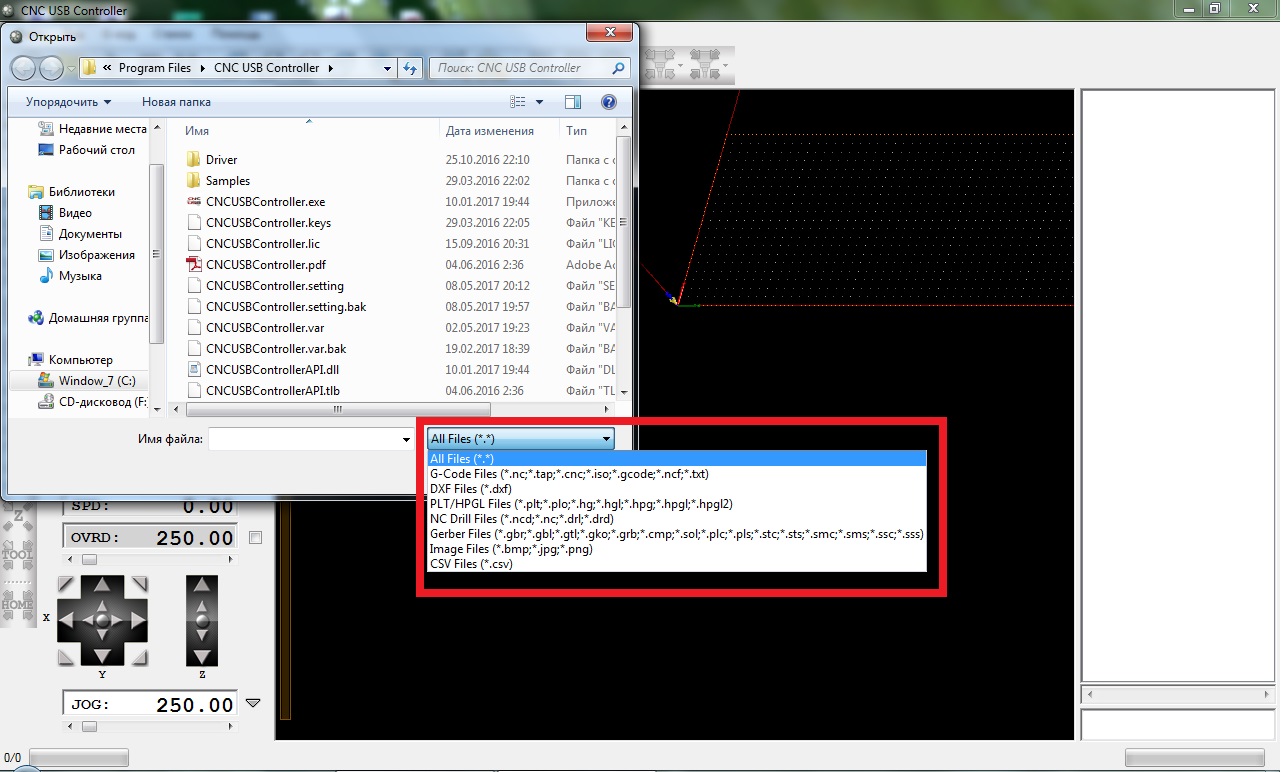
Task: Go forward with the dialog's Forward arrow
Action: tap(51, 68)
